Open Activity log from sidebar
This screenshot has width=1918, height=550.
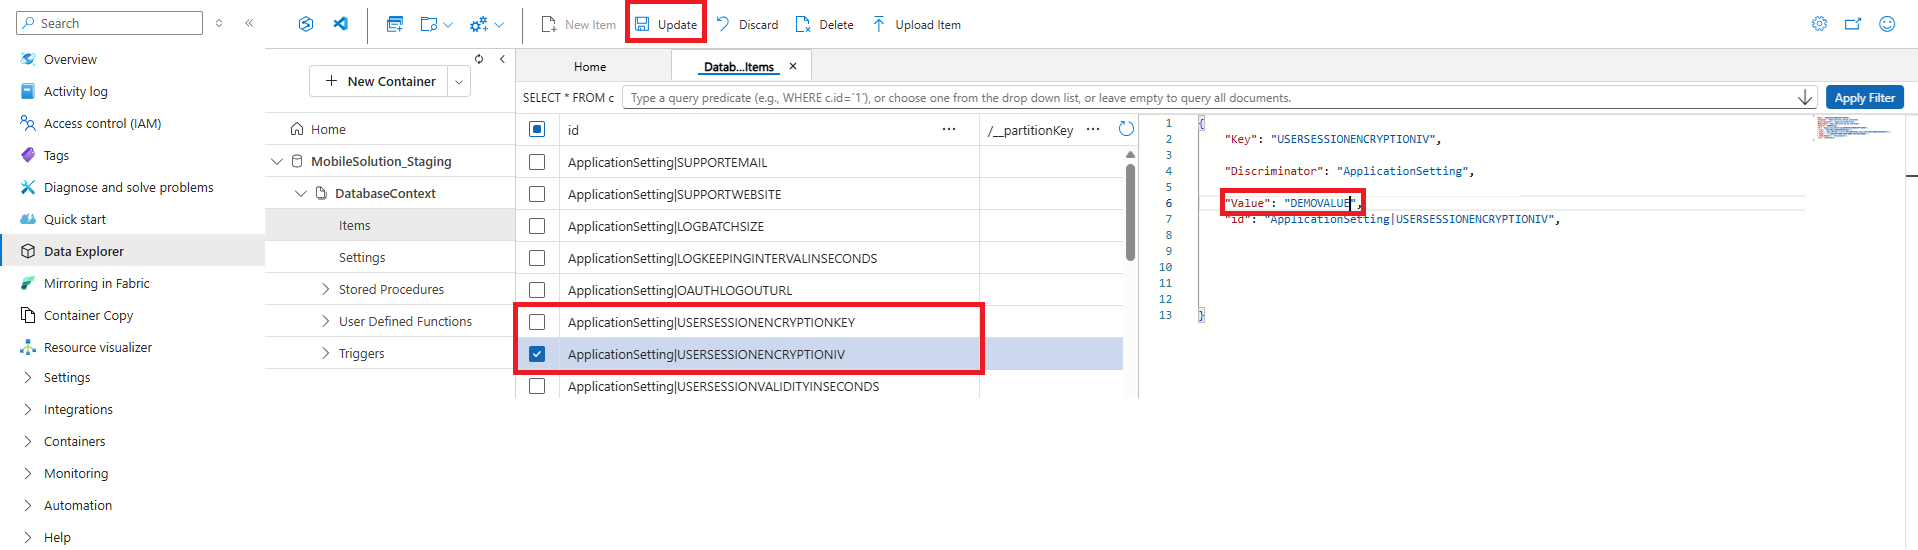tap(76, 91)
